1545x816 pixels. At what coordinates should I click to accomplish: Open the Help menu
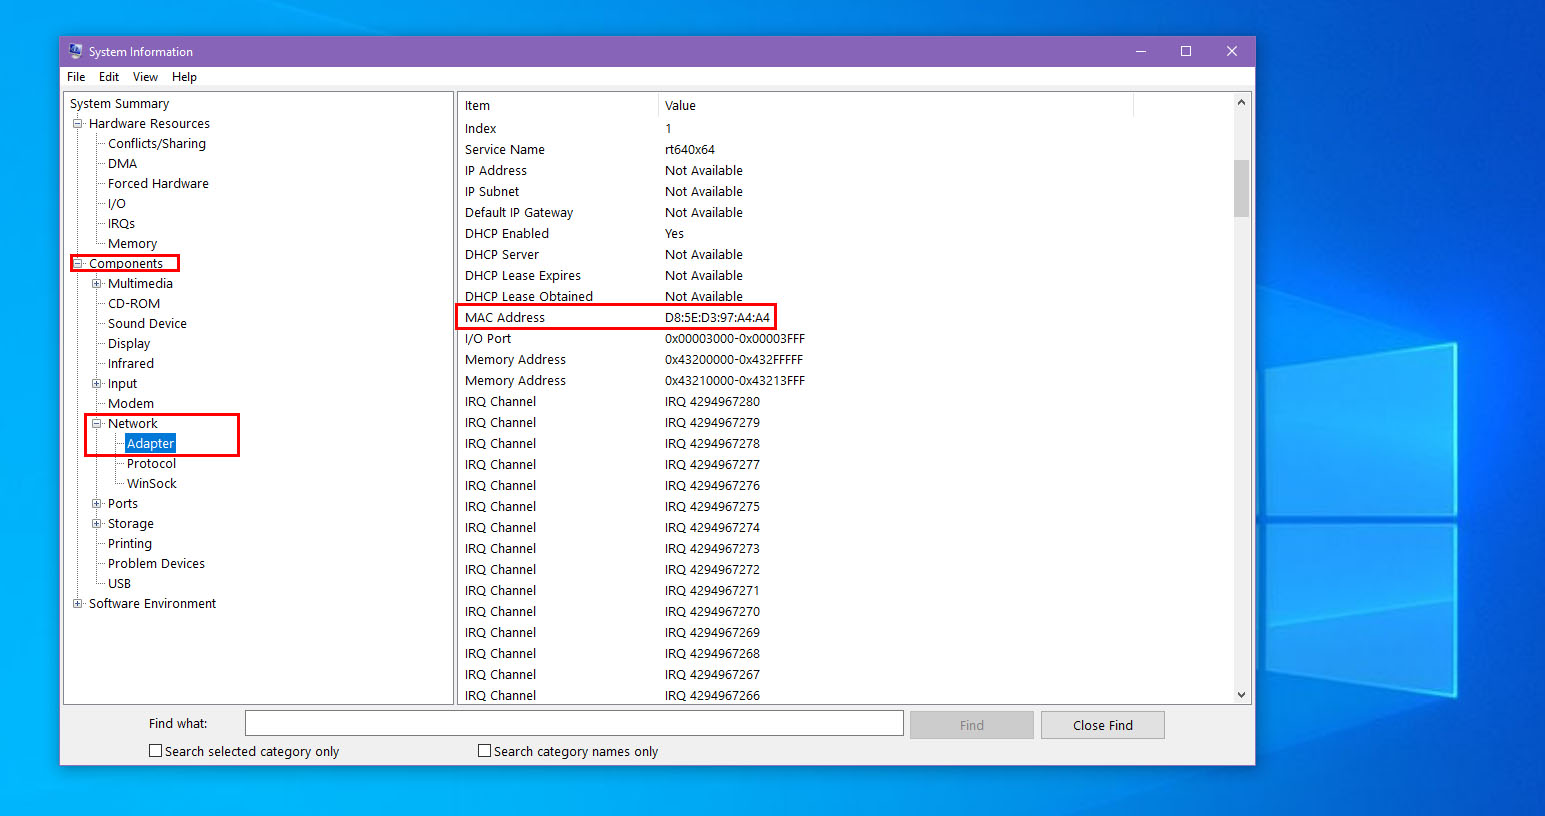click(184, 77)
